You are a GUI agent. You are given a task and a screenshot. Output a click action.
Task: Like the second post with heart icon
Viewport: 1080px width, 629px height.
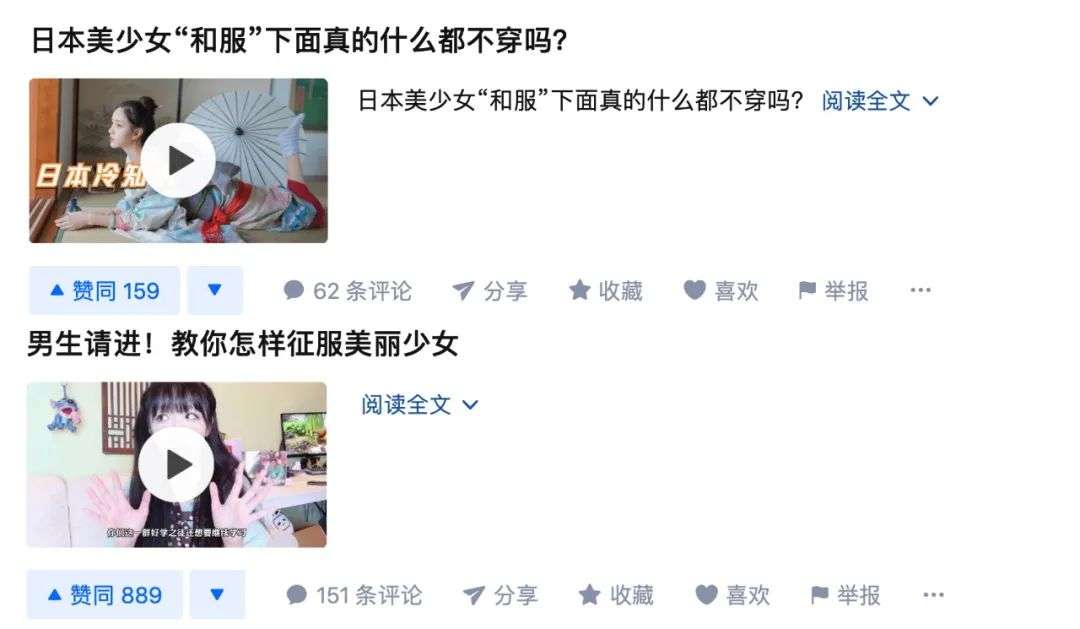coord(732,595)
